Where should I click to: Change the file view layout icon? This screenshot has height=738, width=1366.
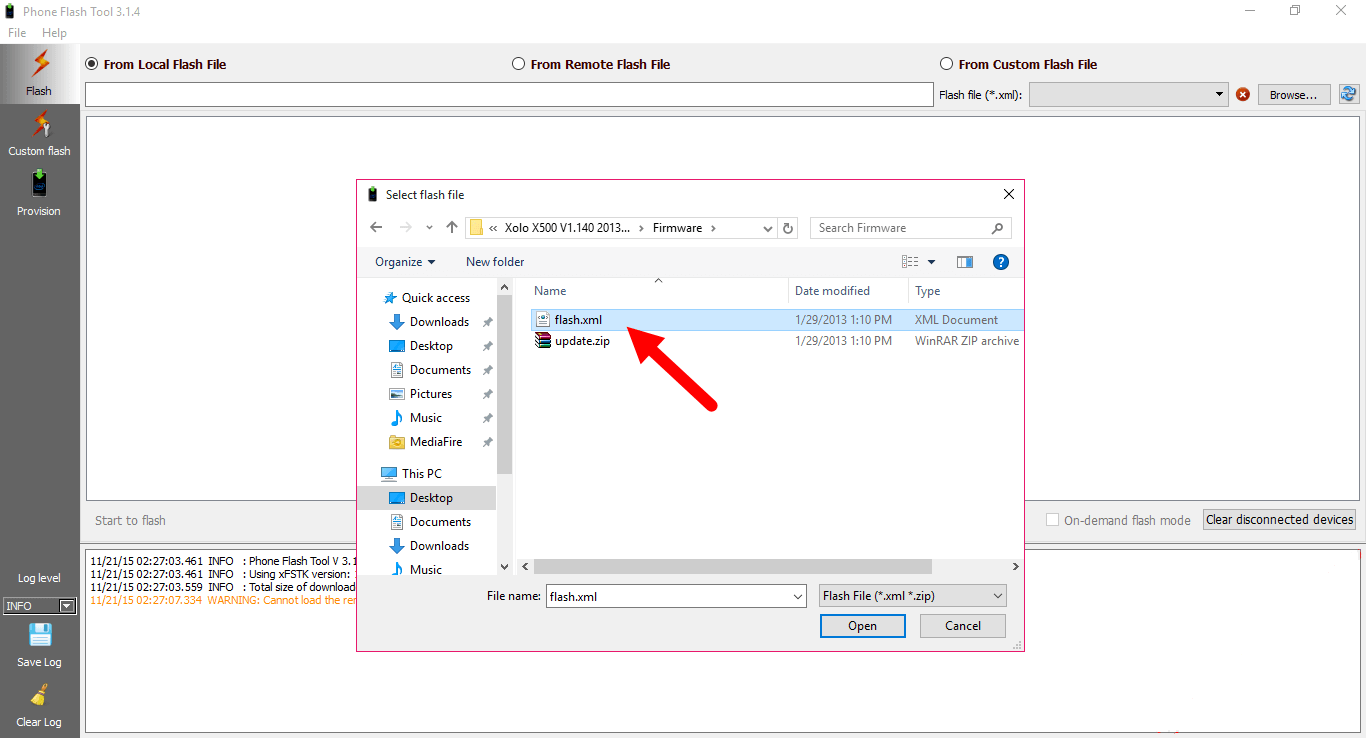[910, 262]
